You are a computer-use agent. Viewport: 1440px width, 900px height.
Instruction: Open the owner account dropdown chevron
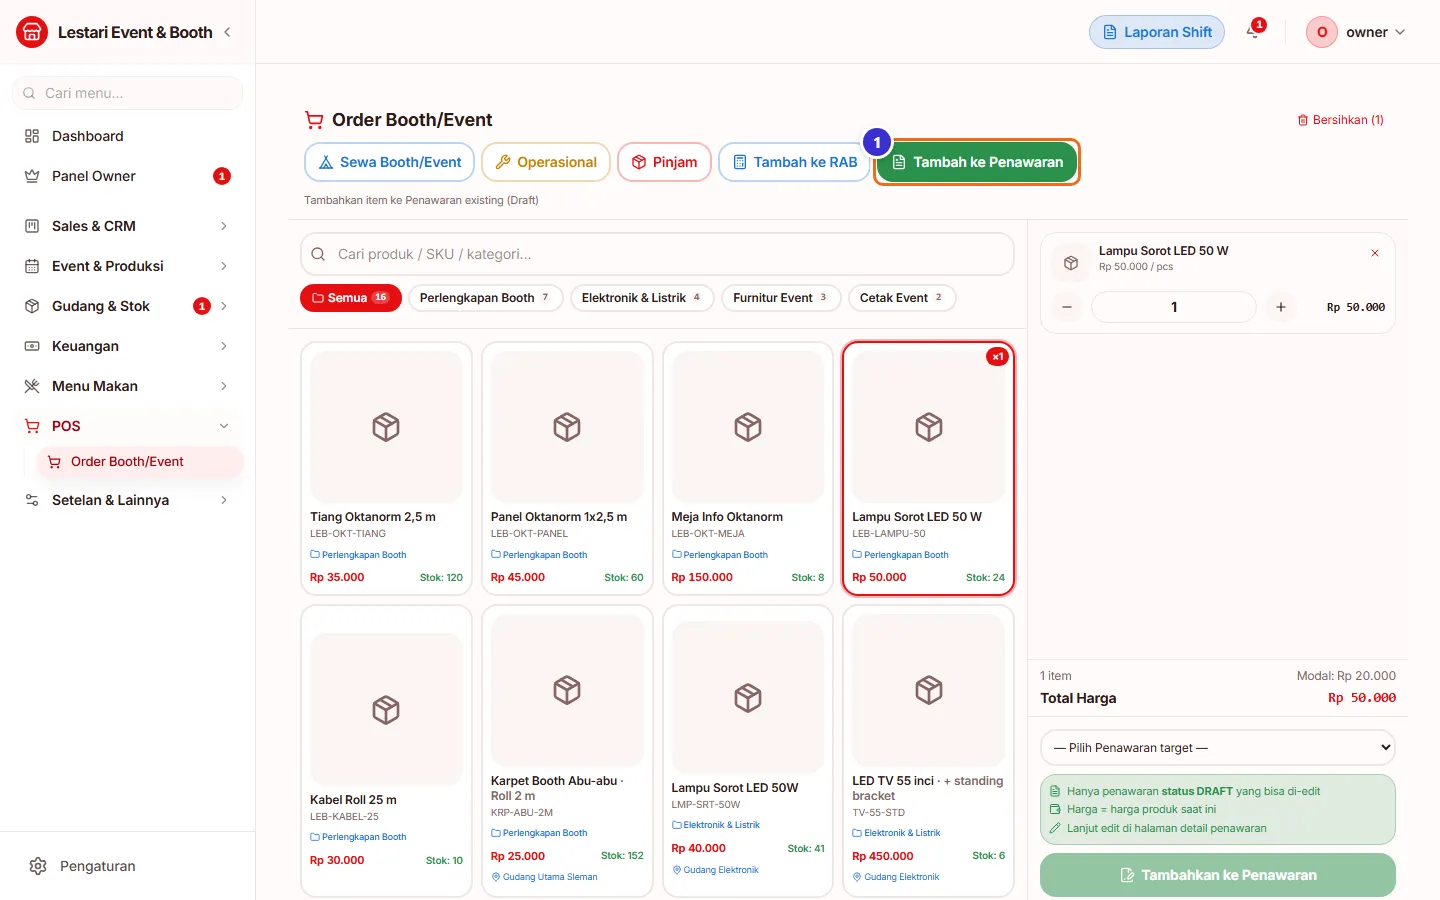click(x=1400, y=32)
